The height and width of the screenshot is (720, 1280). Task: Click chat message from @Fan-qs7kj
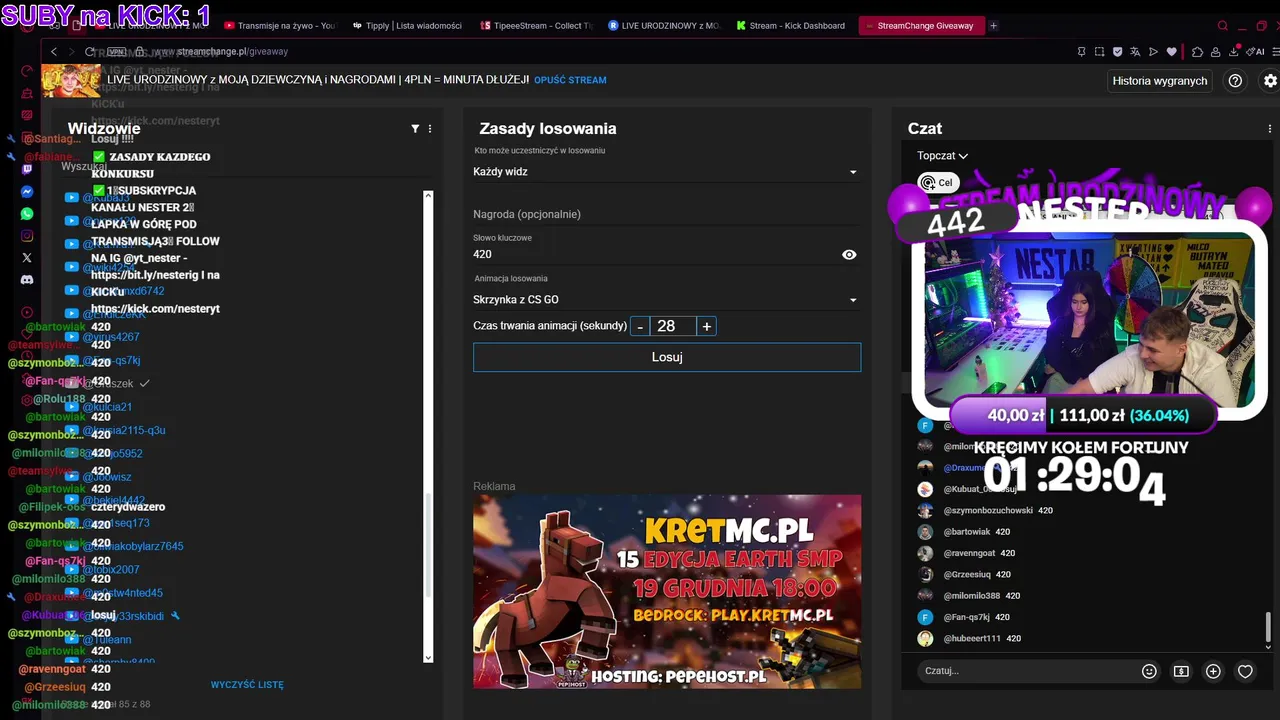coord(965,618)
